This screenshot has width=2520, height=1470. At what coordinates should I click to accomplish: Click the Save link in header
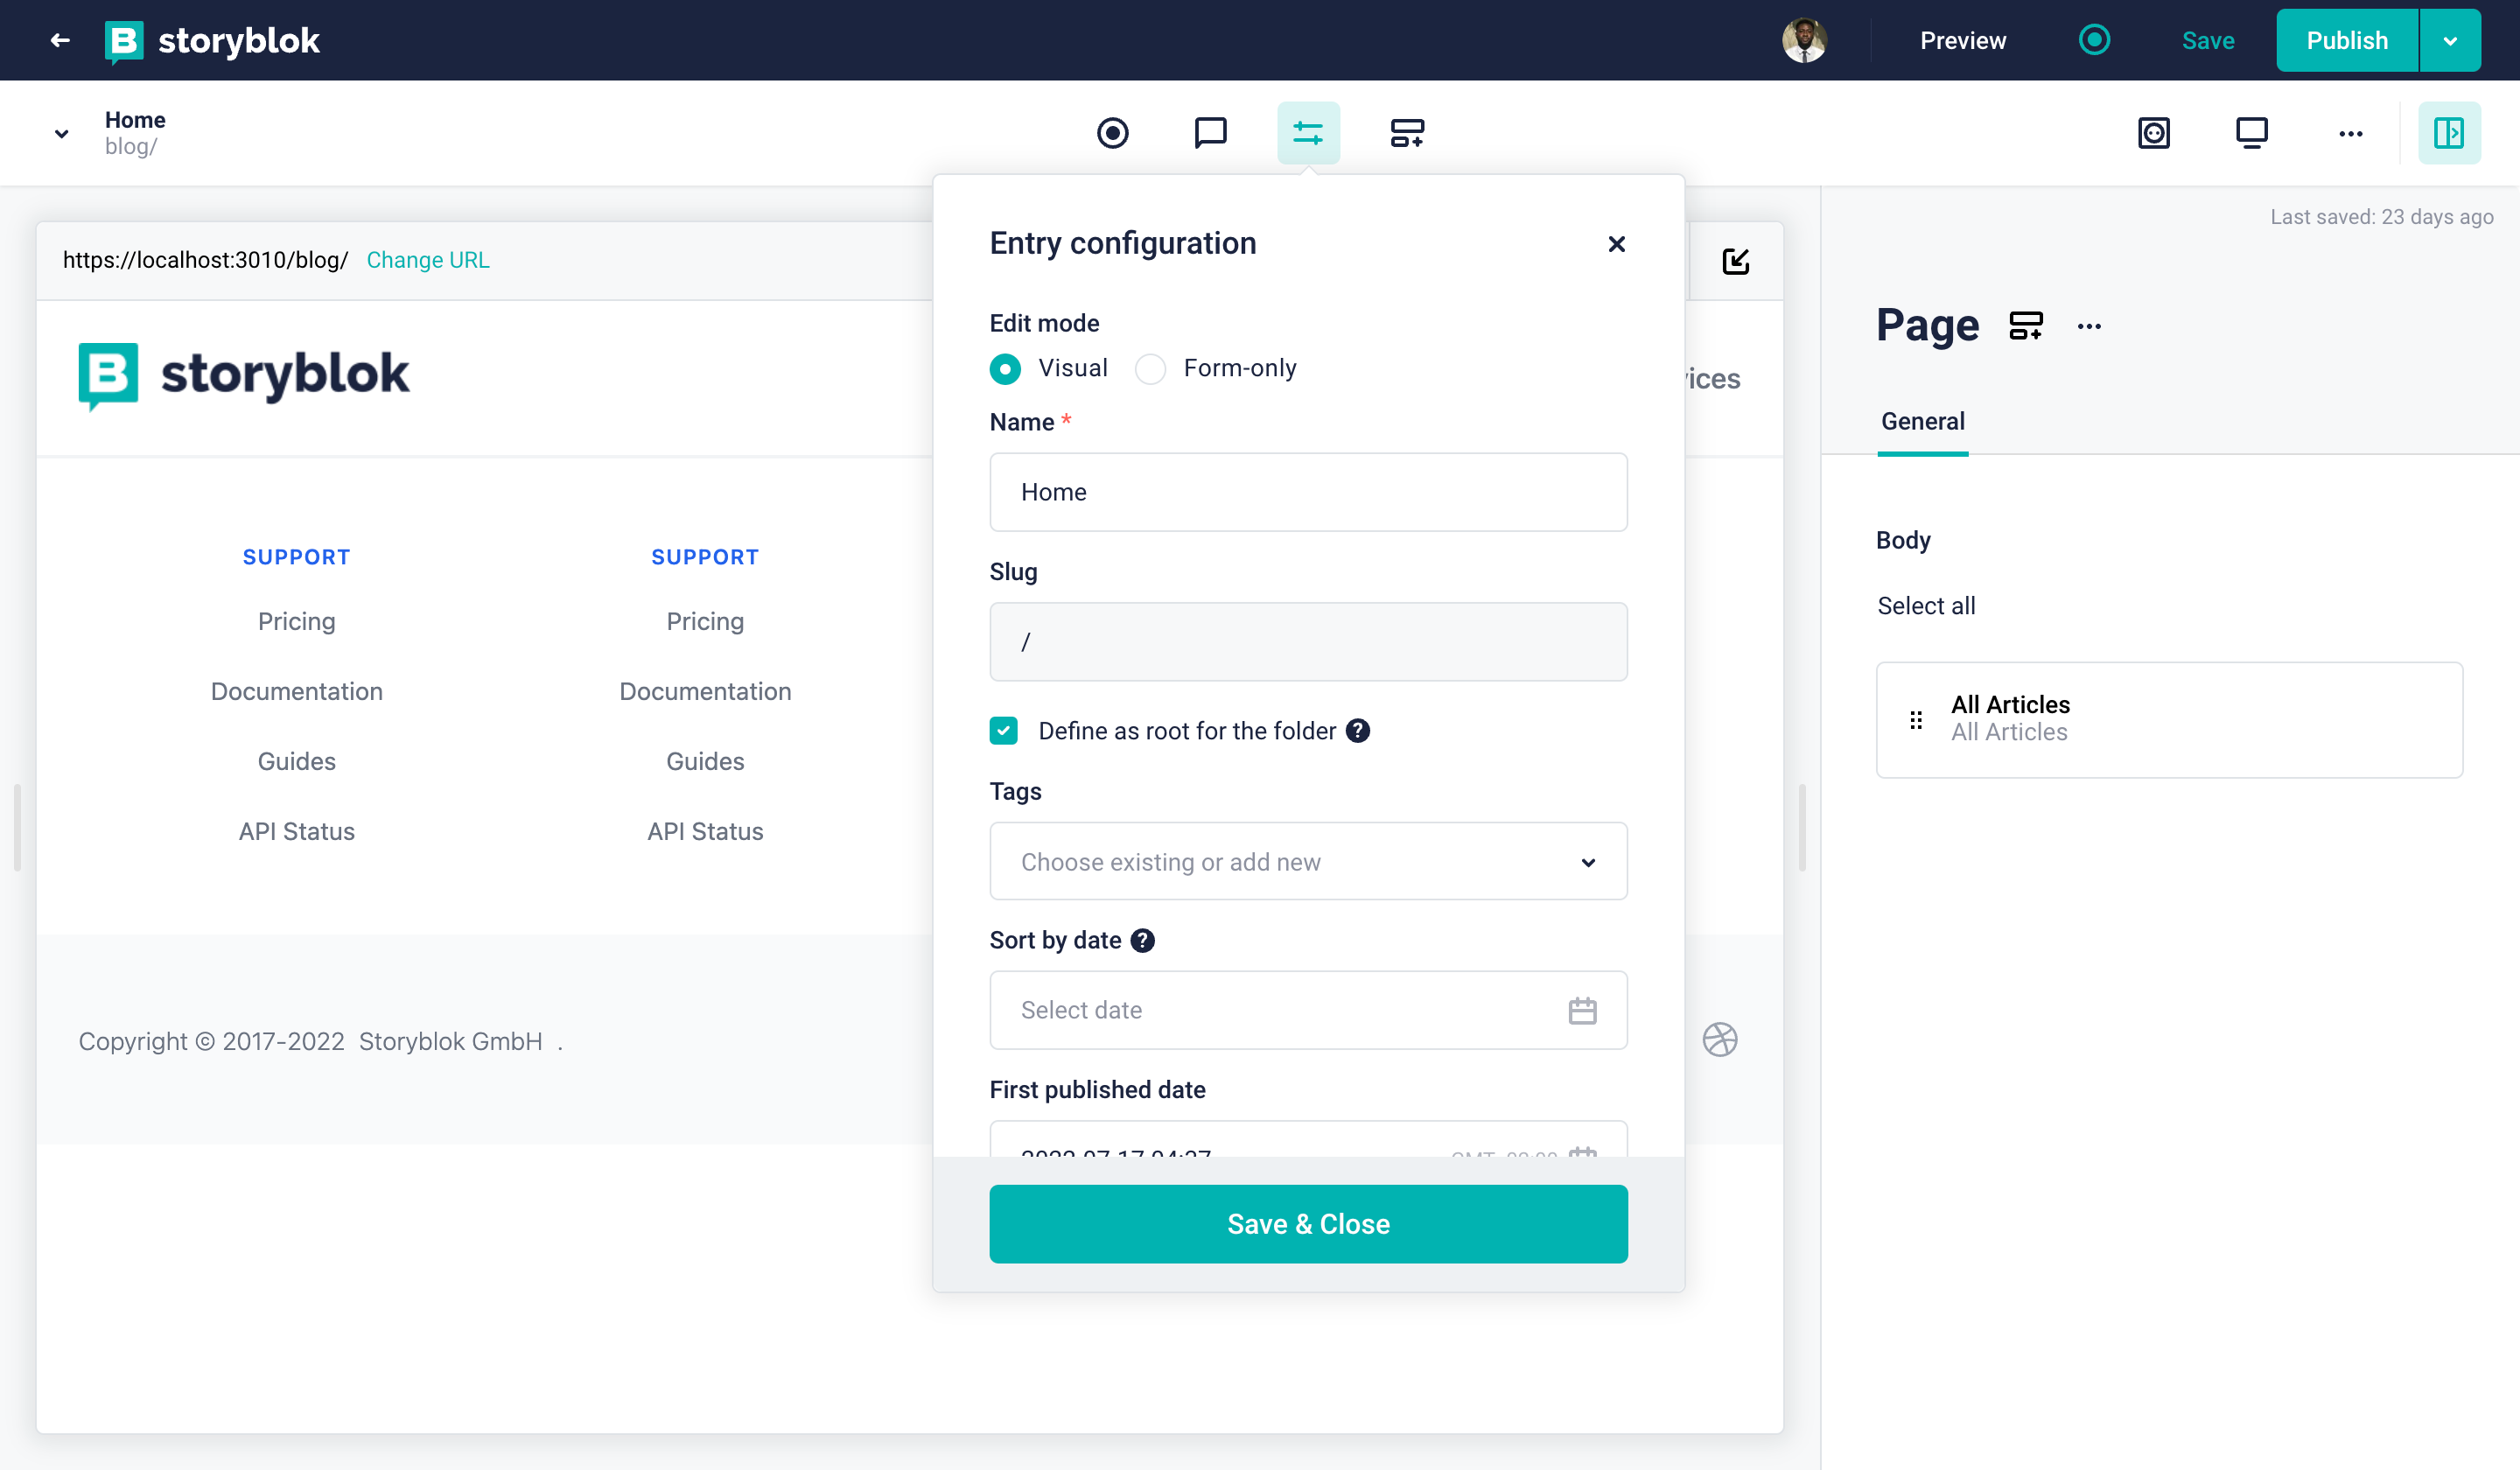pyautogui.click(x=2208, y=41)
